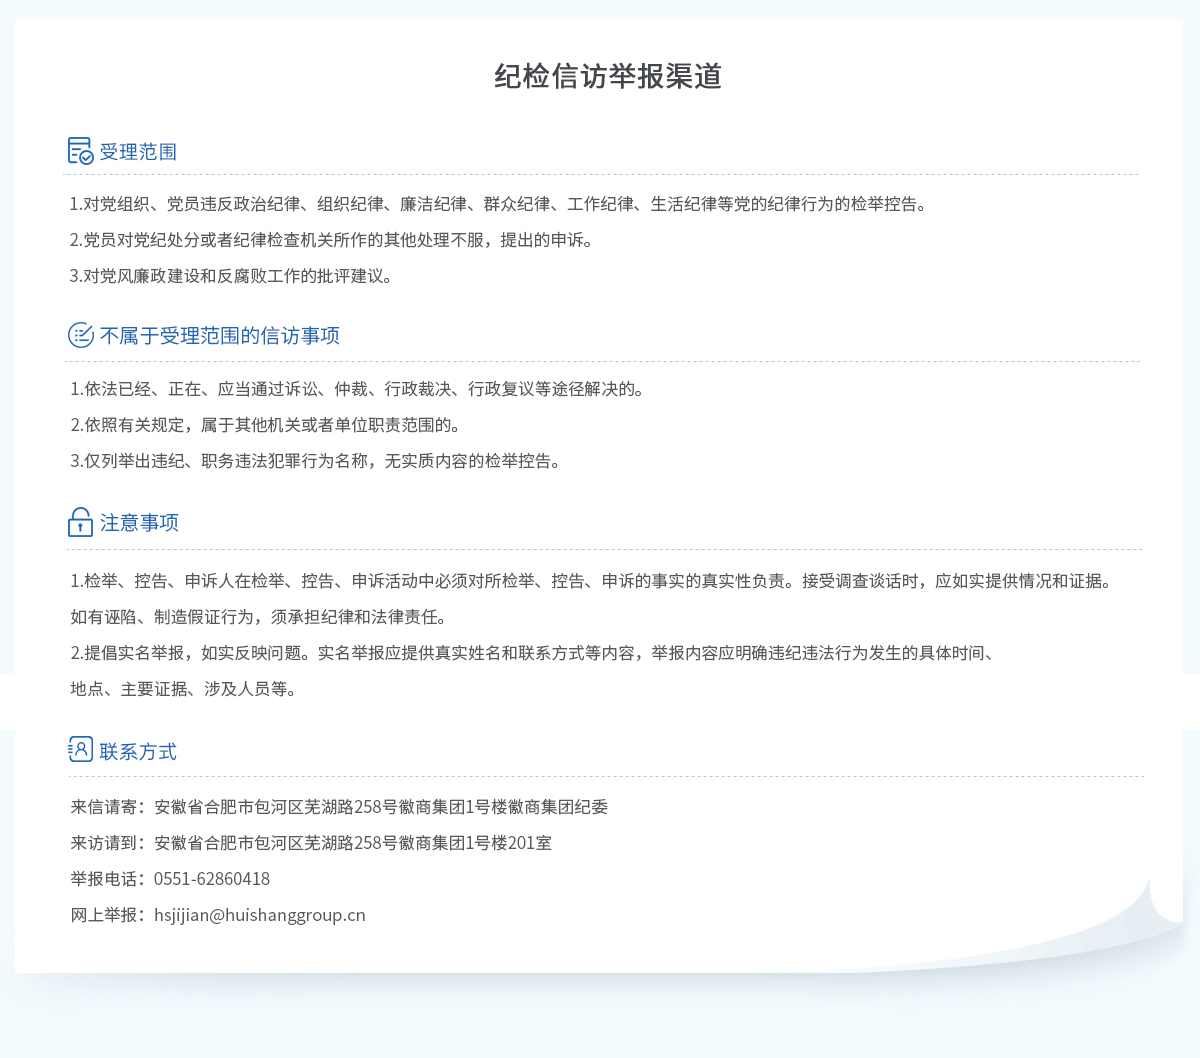The height and width of the screenshot is (1058, 1200).
Task: Click the 注意事项 section heading text
Action: [x=139, y=523]
